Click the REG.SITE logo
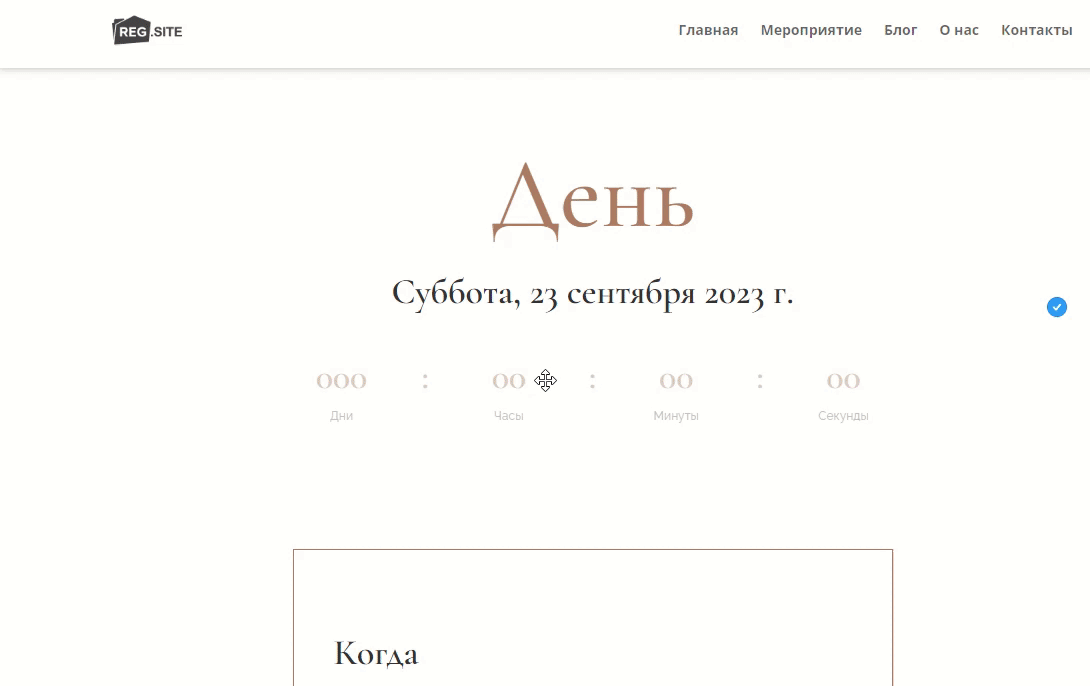1090x686 pixels. pos(147,31)
